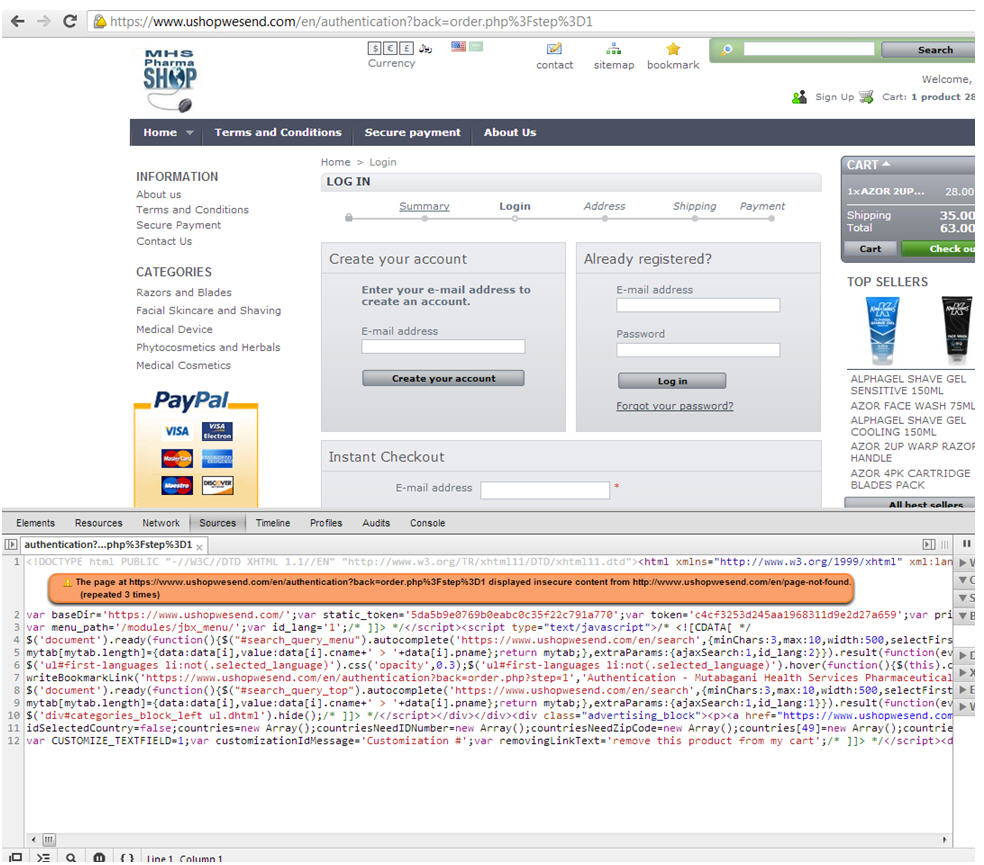The image size is (984, 865).
Task: Close the authentication source file tab
Action: tap(200, 547)
